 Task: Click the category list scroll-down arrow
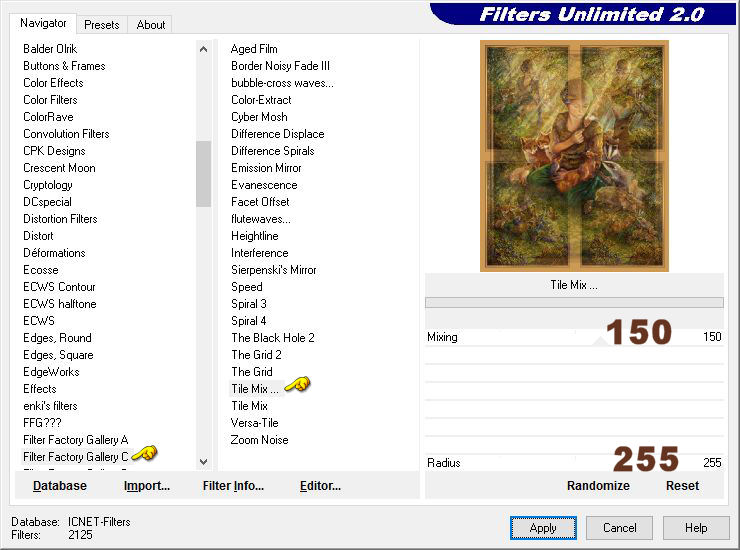coord(203,462)
